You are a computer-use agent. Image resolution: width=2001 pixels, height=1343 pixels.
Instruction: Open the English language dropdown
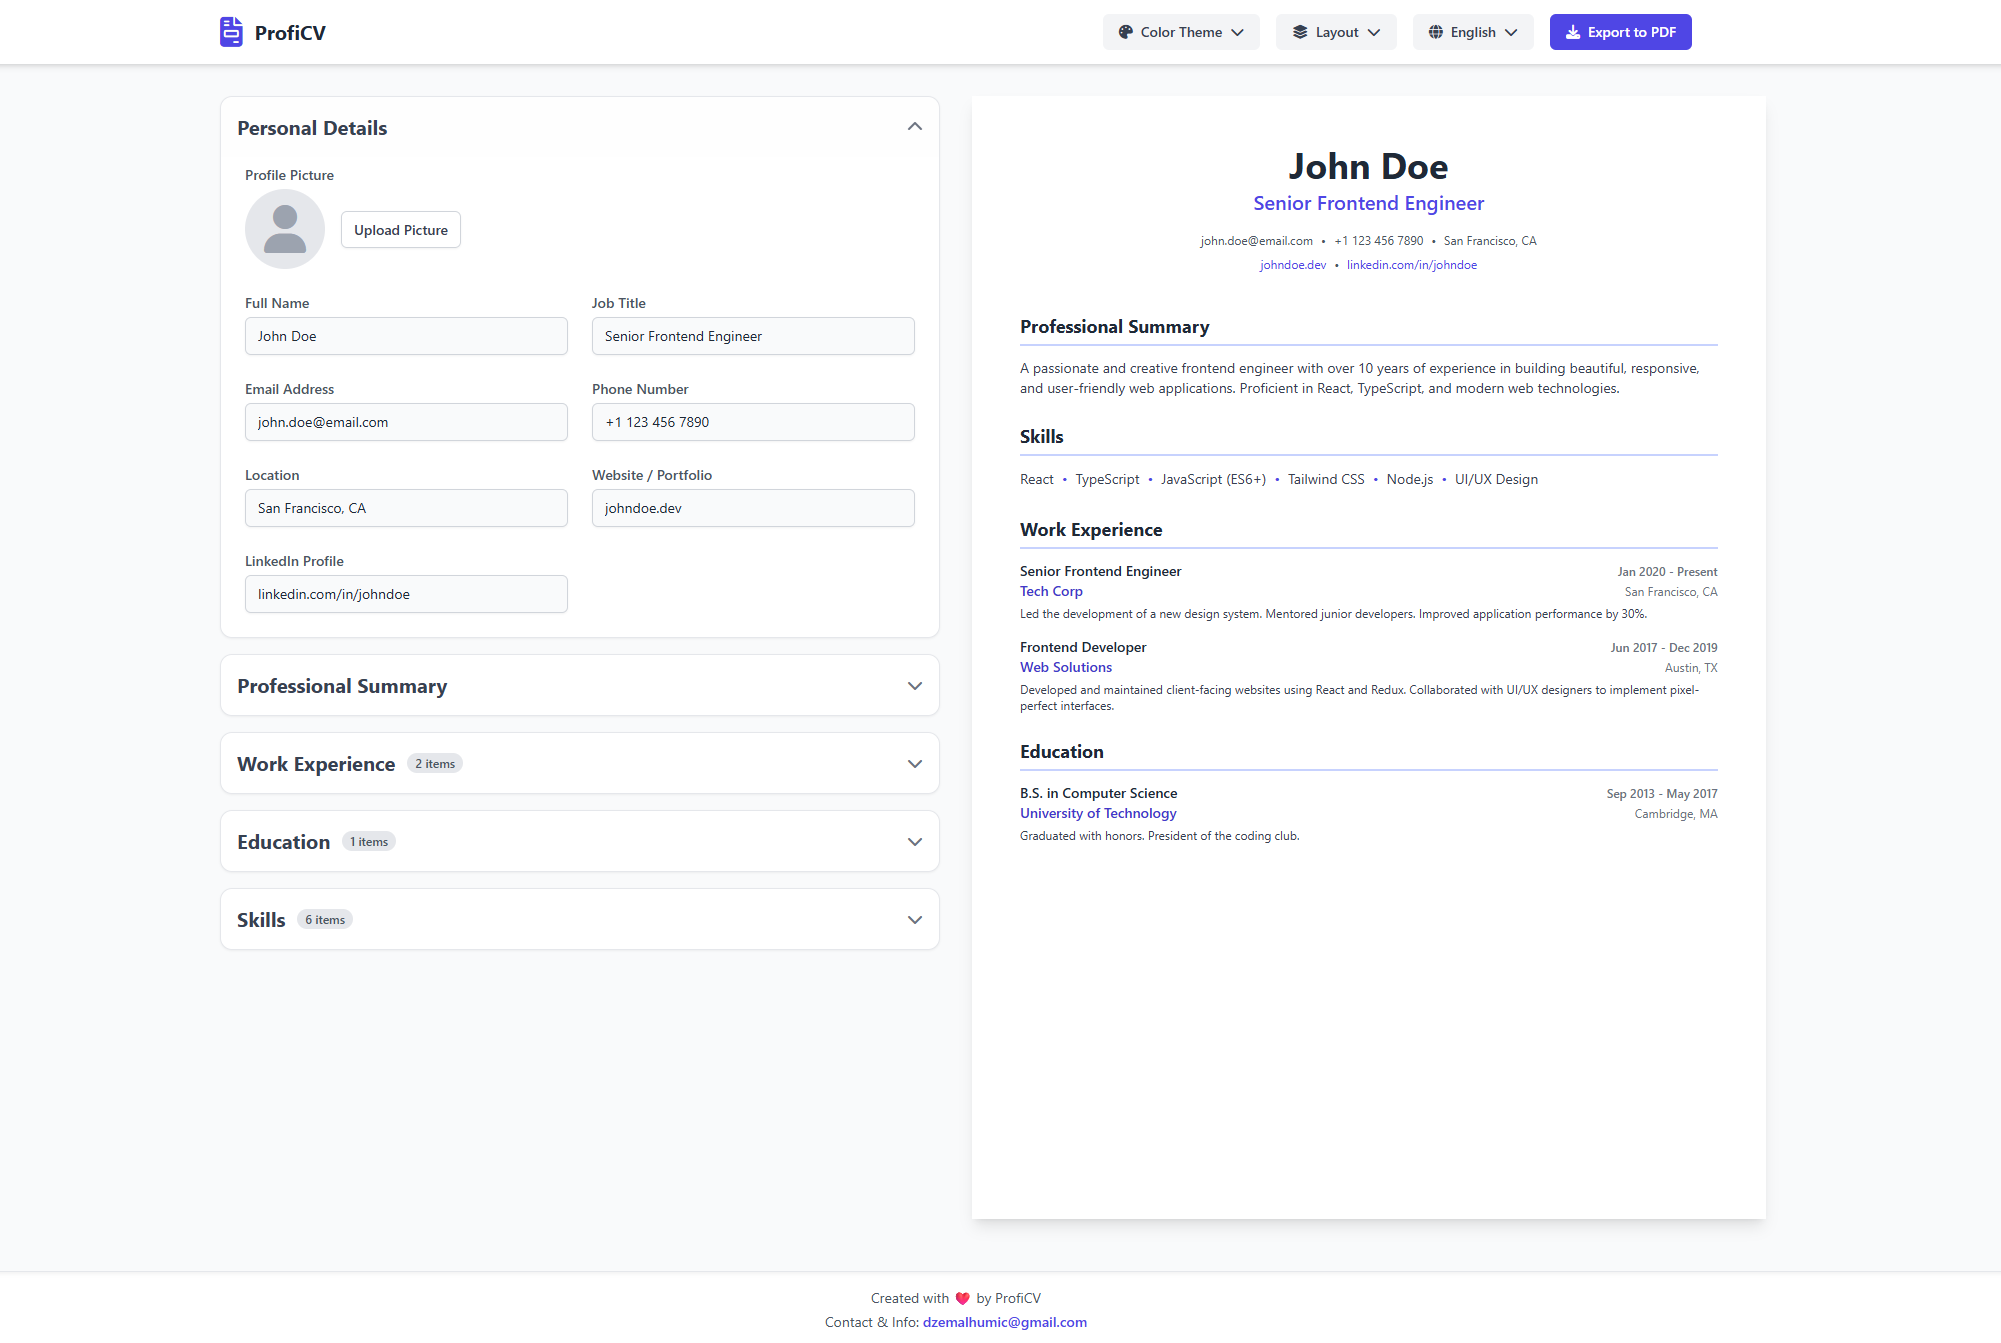pyautogui.click(x=1473, y=32)
